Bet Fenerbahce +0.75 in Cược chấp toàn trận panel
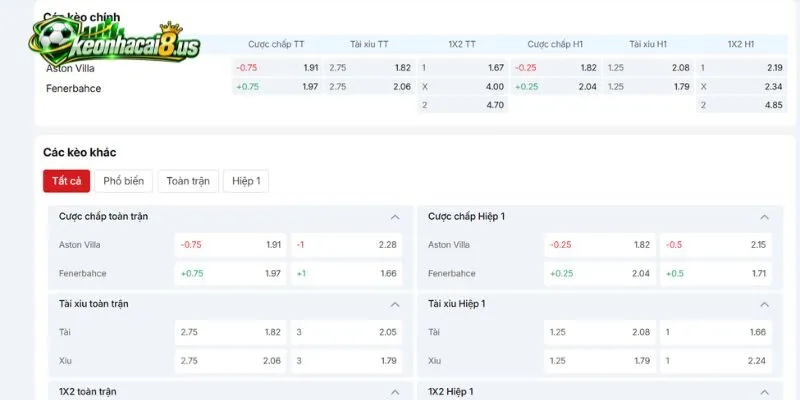Screen dimensions: 800x400 [231, 273]
